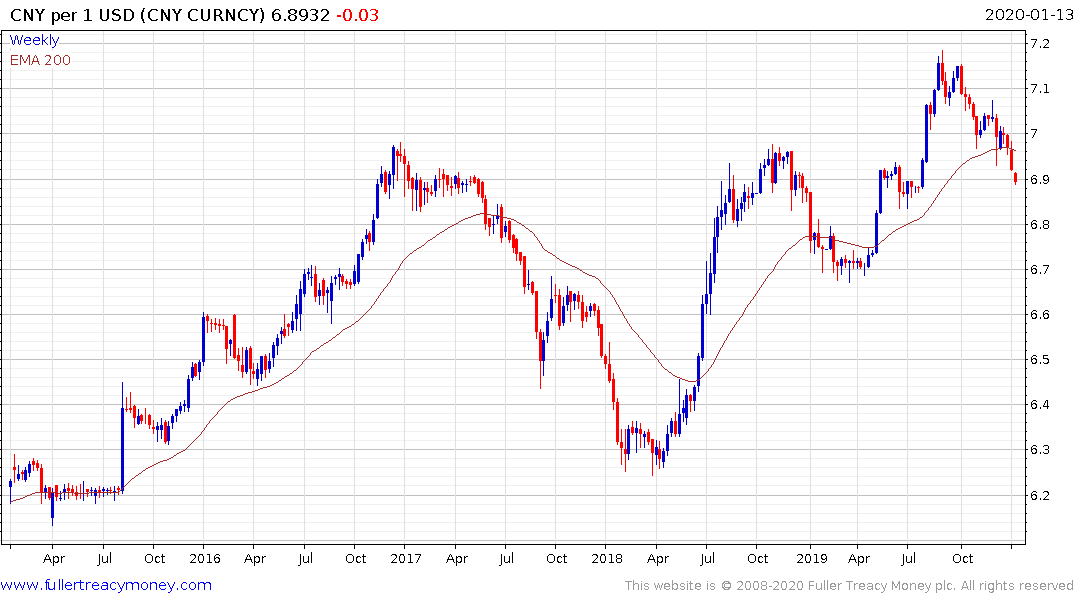1075x600 pixels.
Task: Click the chart title 'CNY per 1 USD (CNY CURNCY)'
Action: [x=137, y=15]
